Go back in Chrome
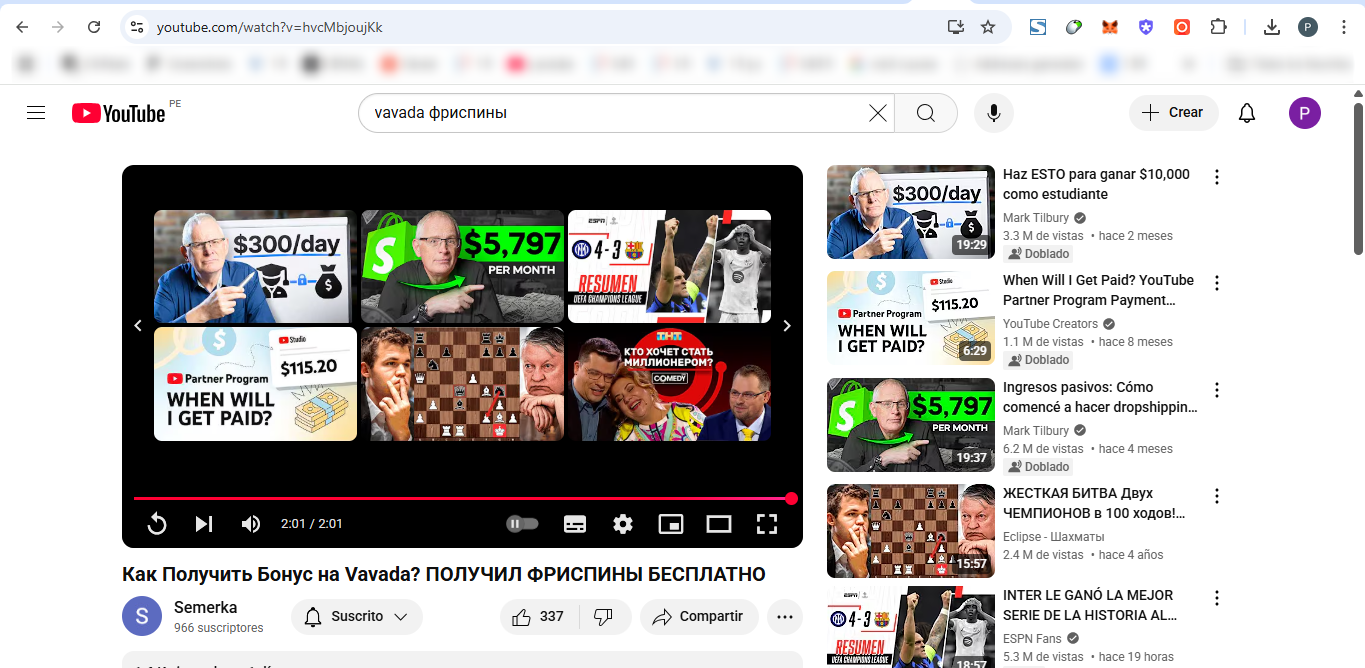The height and width of the screenshot is (668, 1365). (22, 27)
